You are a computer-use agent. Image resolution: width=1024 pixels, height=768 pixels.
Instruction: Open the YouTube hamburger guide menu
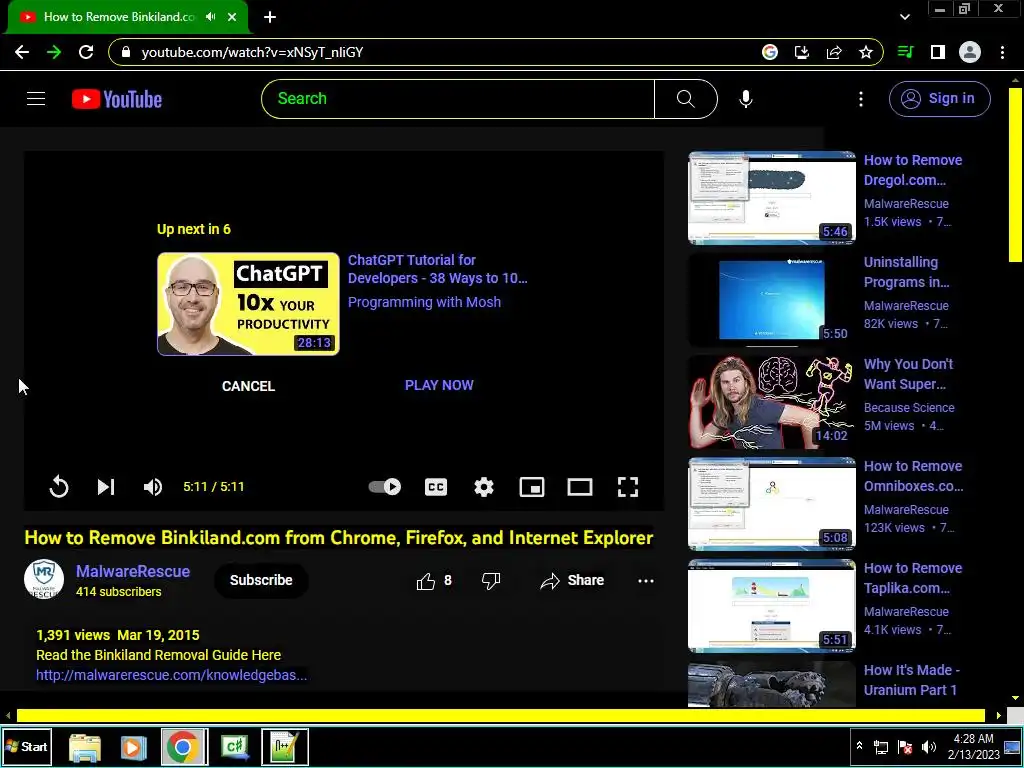tap(36, 99)
